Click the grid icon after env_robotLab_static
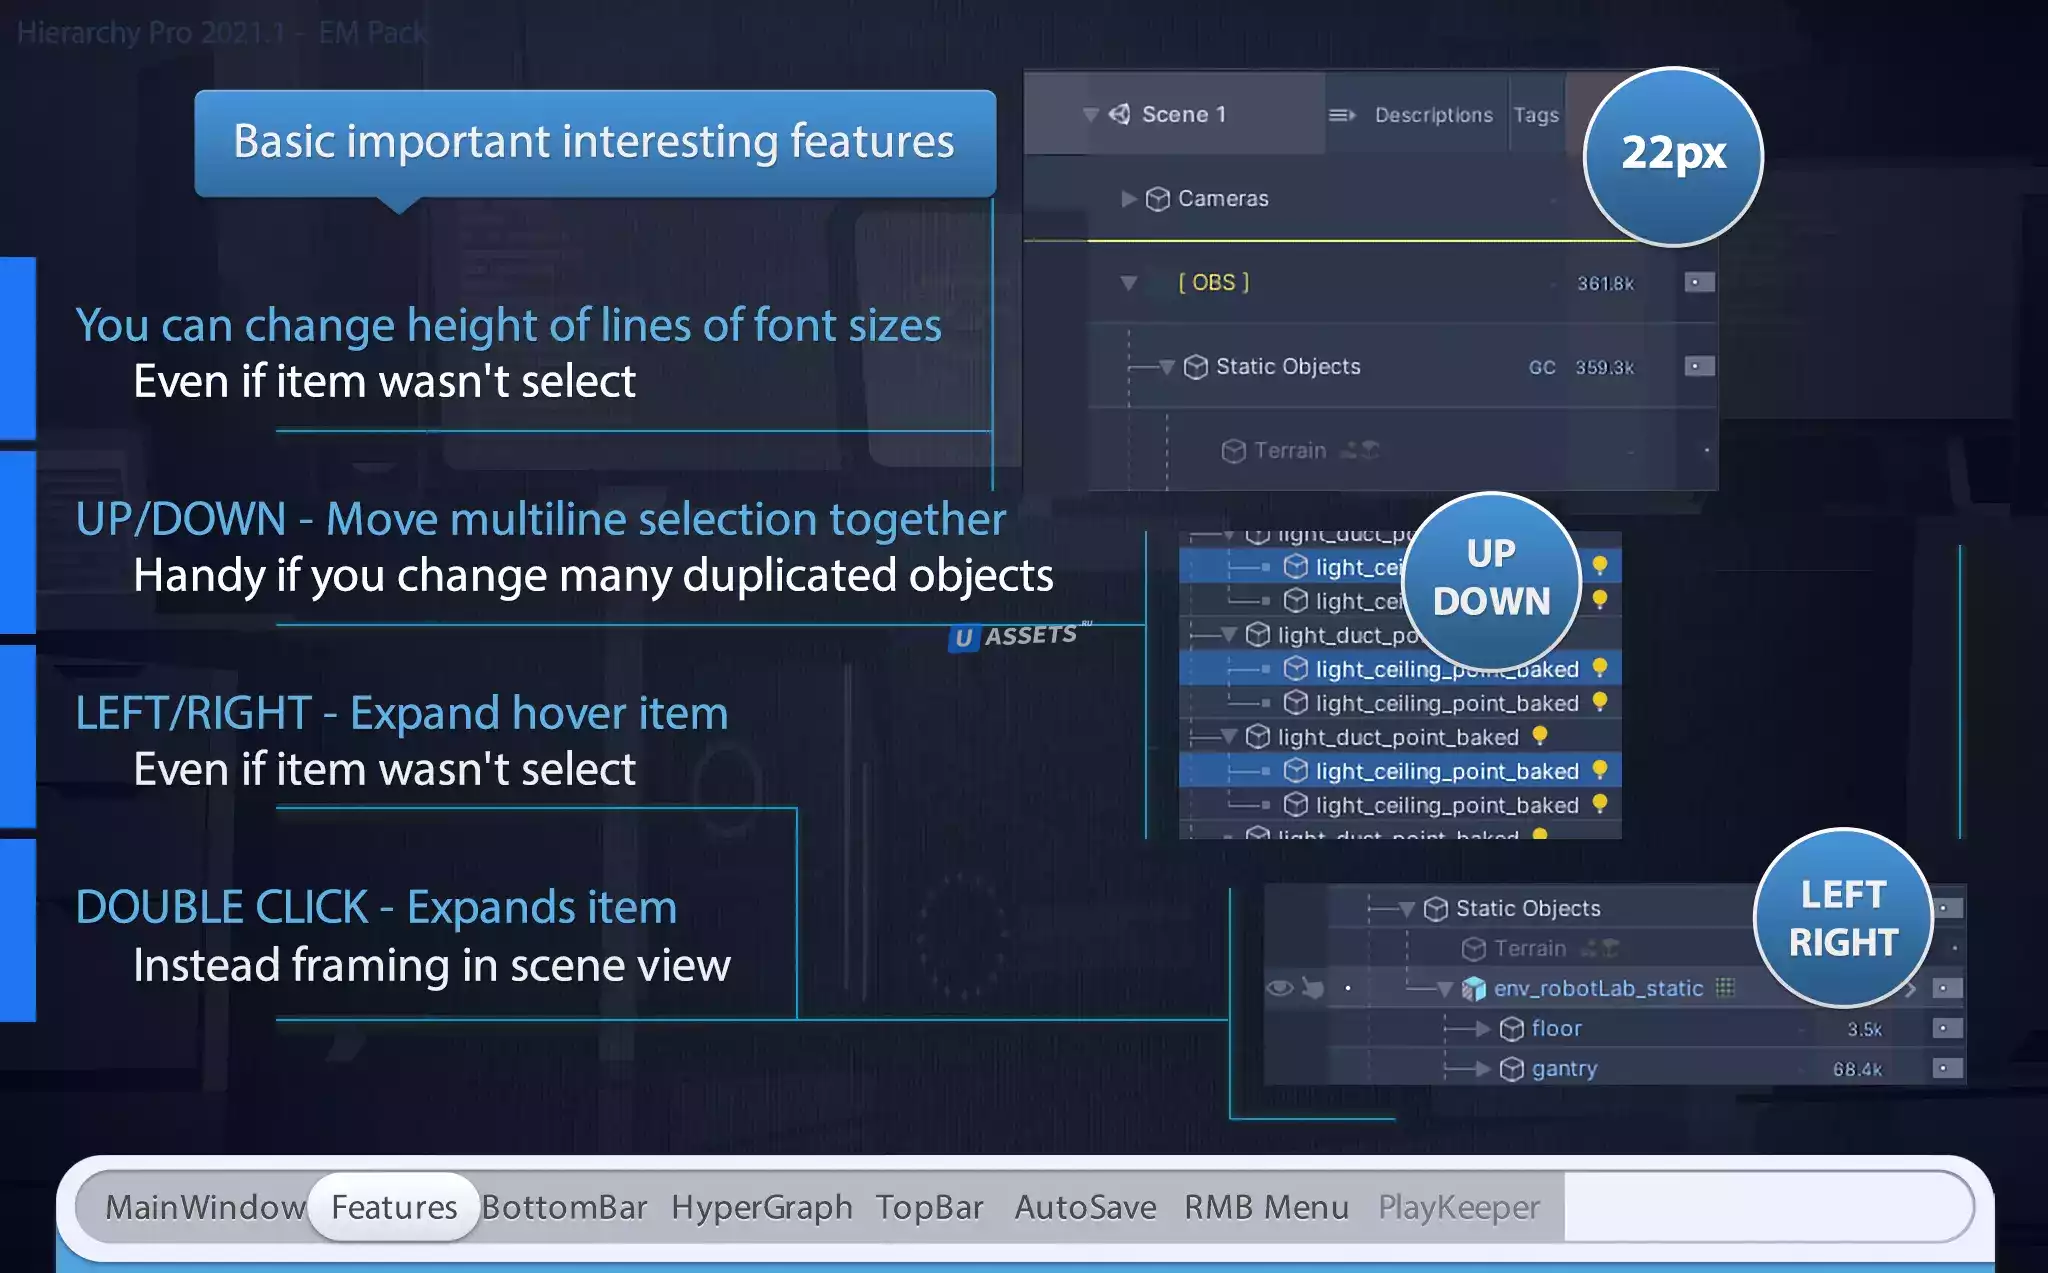This screenshot has height=1273, width=2048. point(1725,988)
